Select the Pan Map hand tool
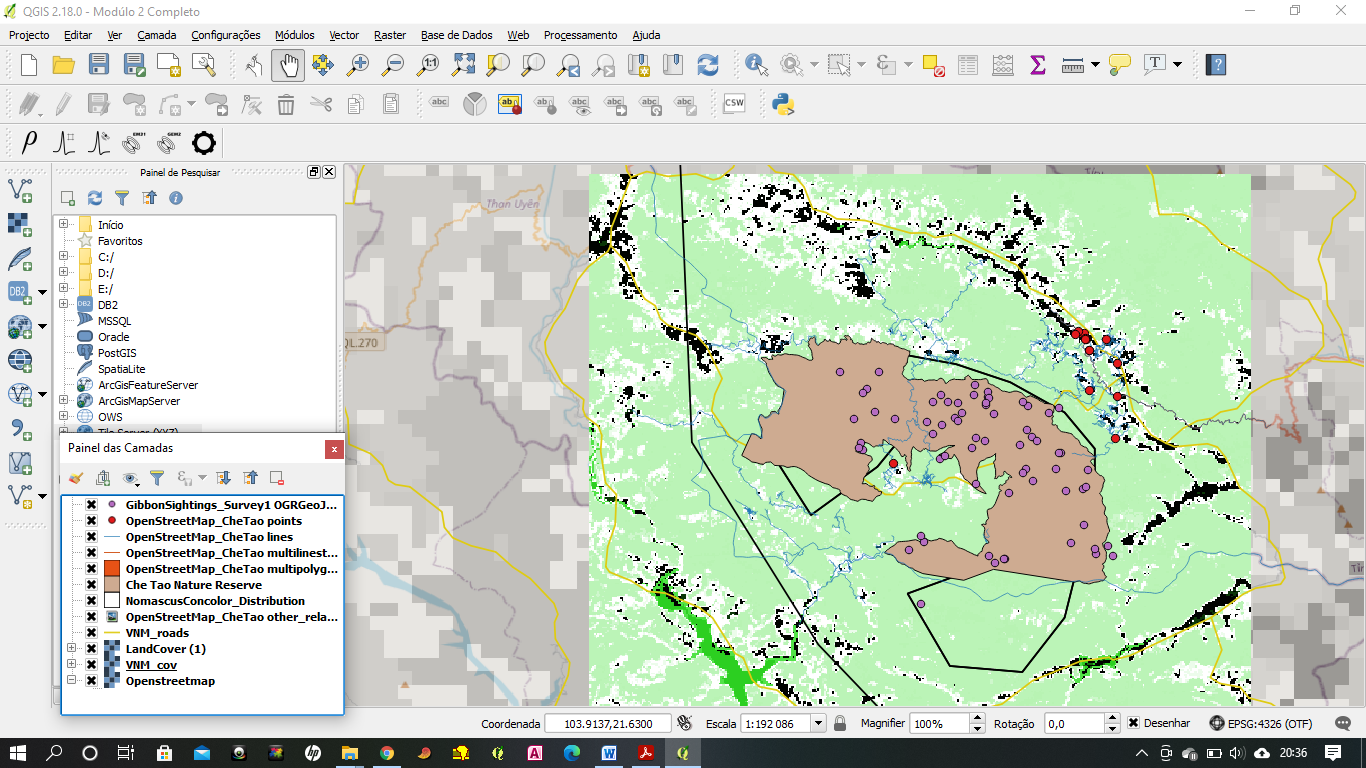 pos(288,65)
